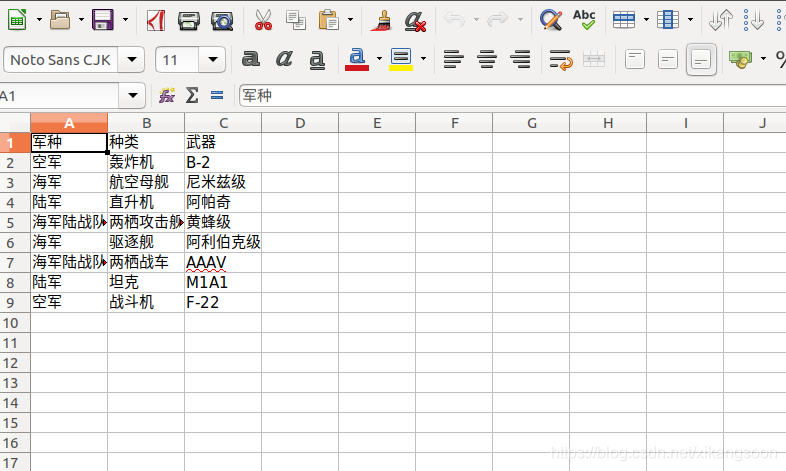The width and height of the screenshot is (786, 471).
Task: Toggle Align Right
Action: [x=520, y=60]
